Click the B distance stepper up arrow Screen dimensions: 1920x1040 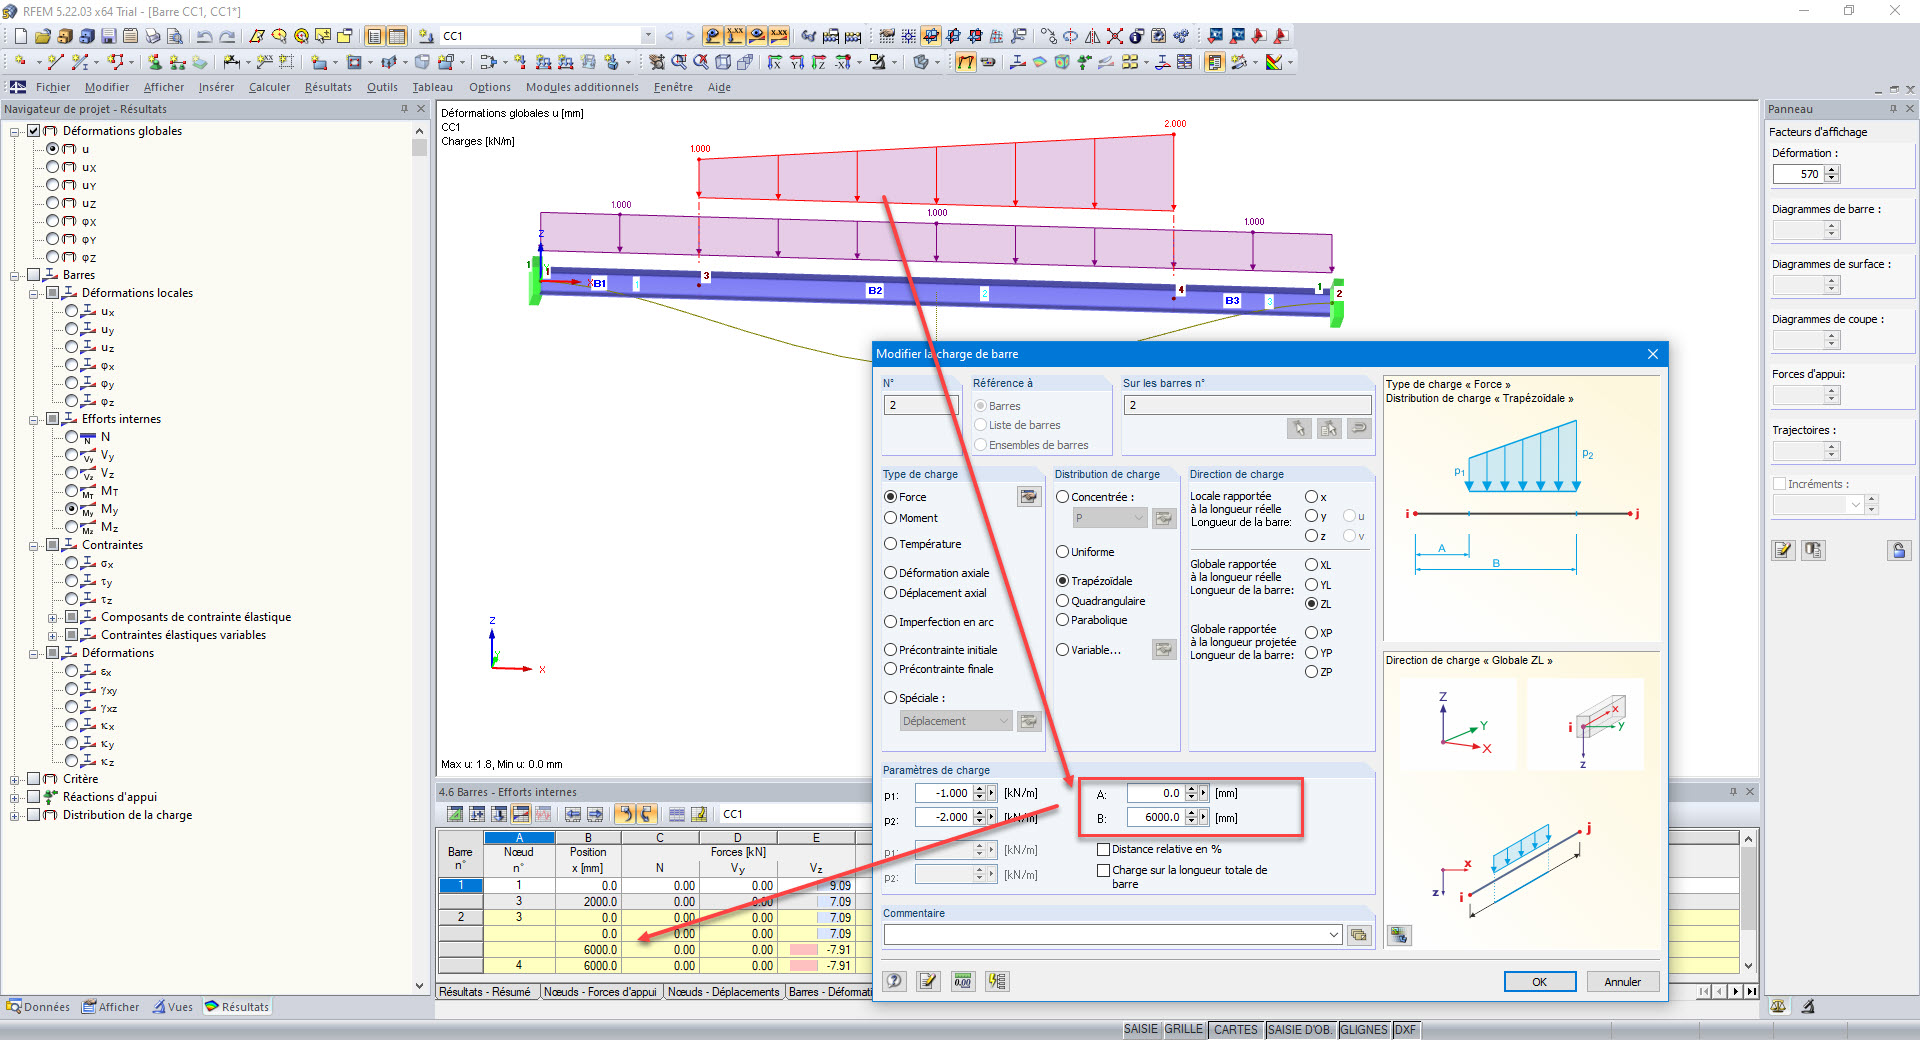(1191, 813)
